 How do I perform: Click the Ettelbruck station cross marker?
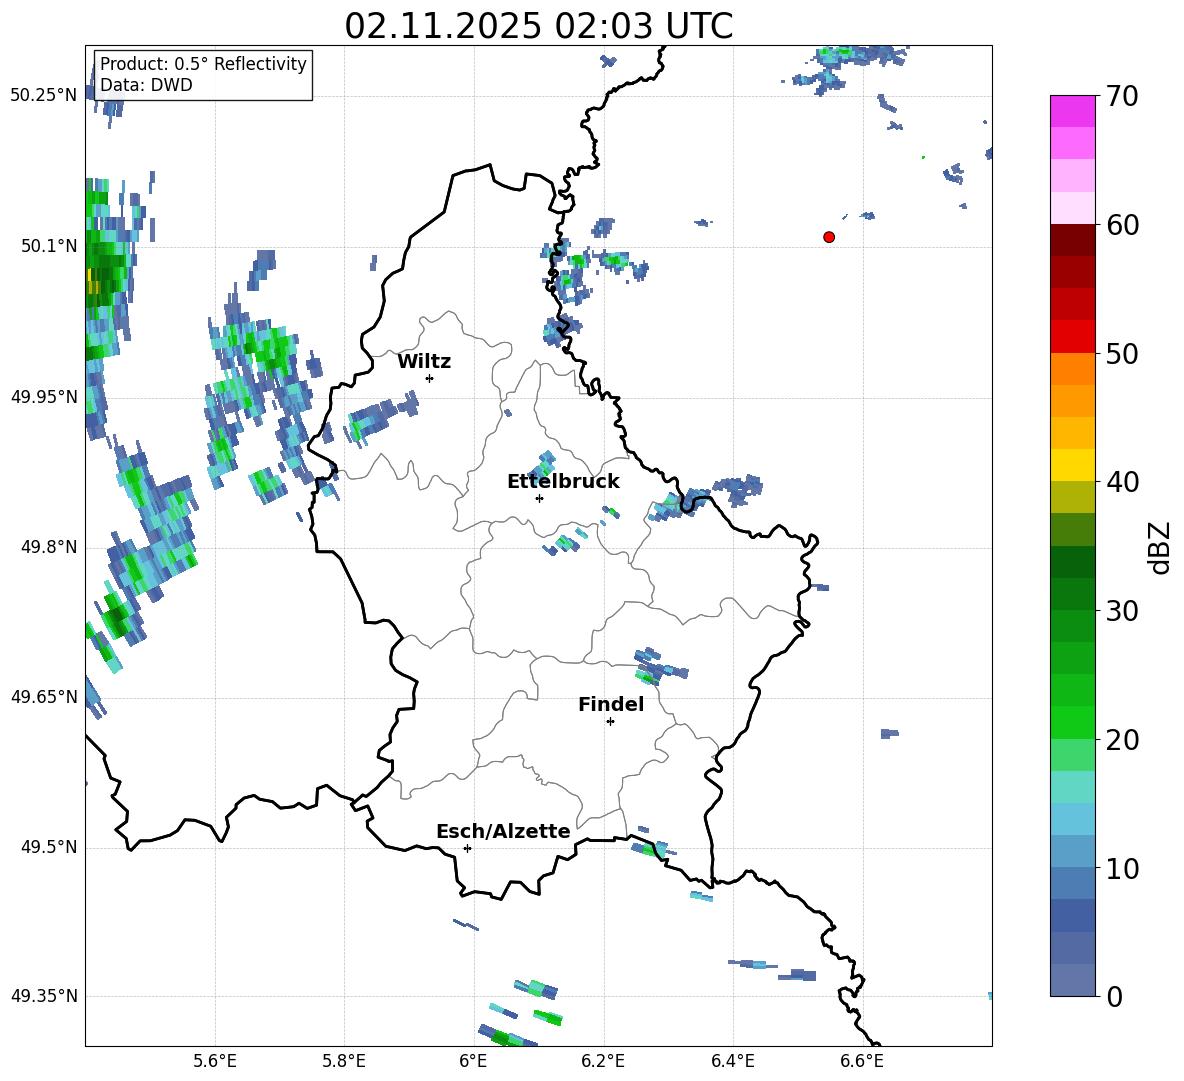pyautogui.click(x=539, y=498)
